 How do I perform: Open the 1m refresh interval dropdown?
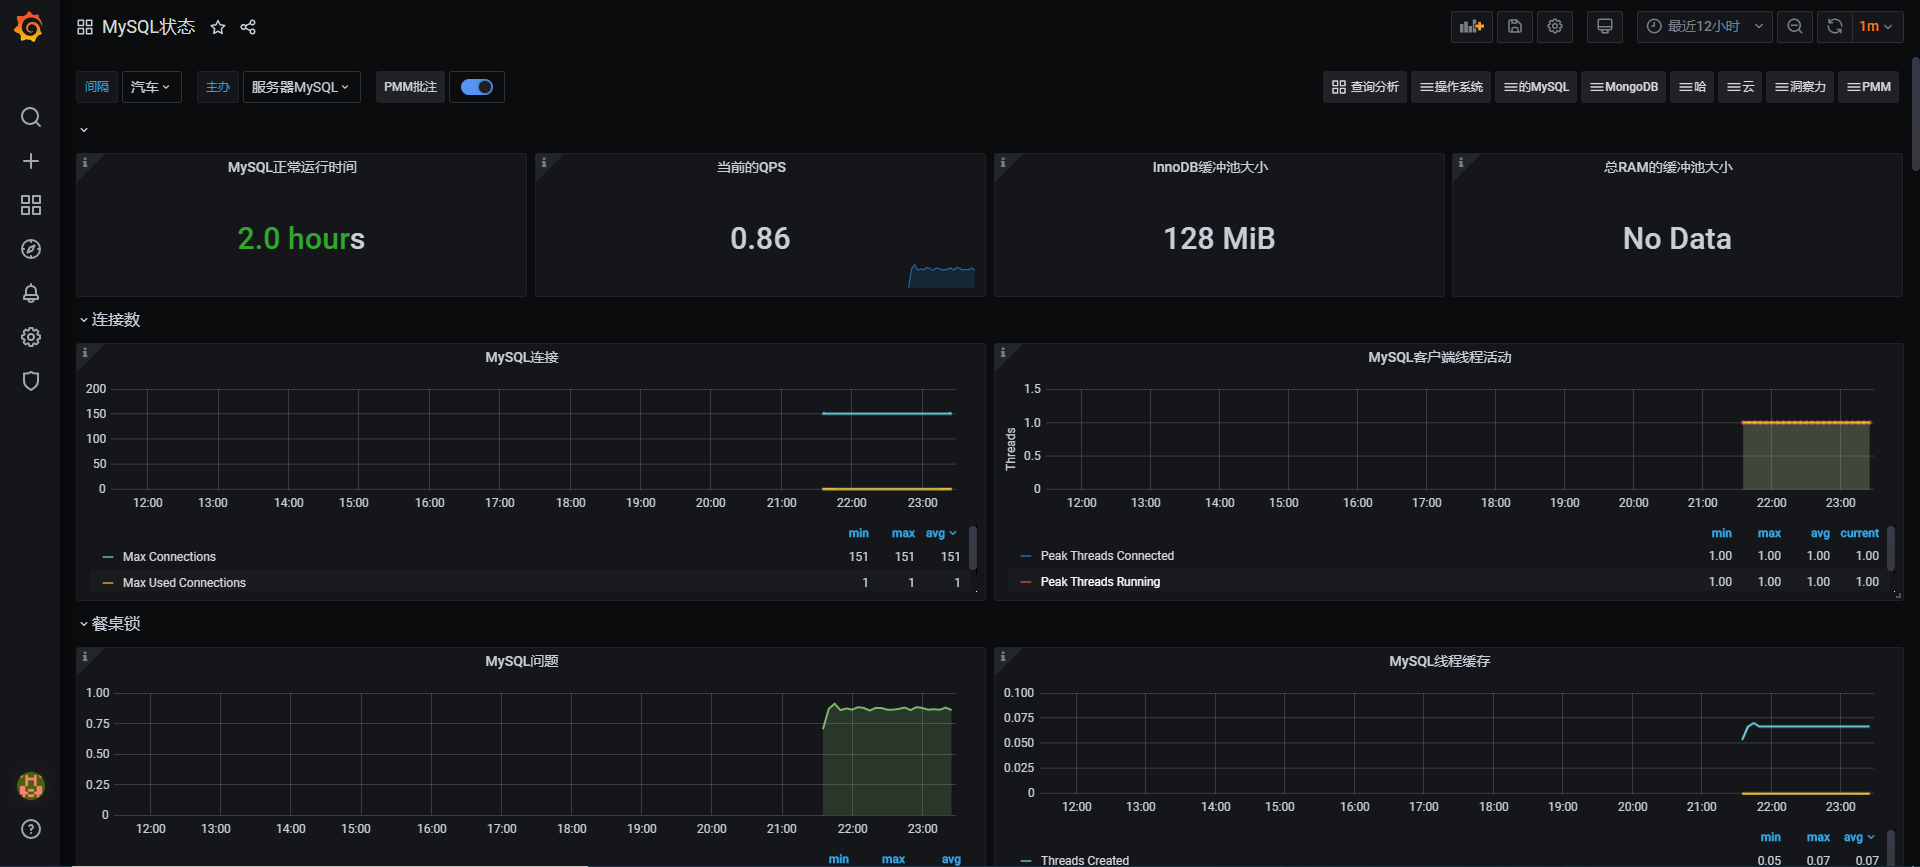1877,27
